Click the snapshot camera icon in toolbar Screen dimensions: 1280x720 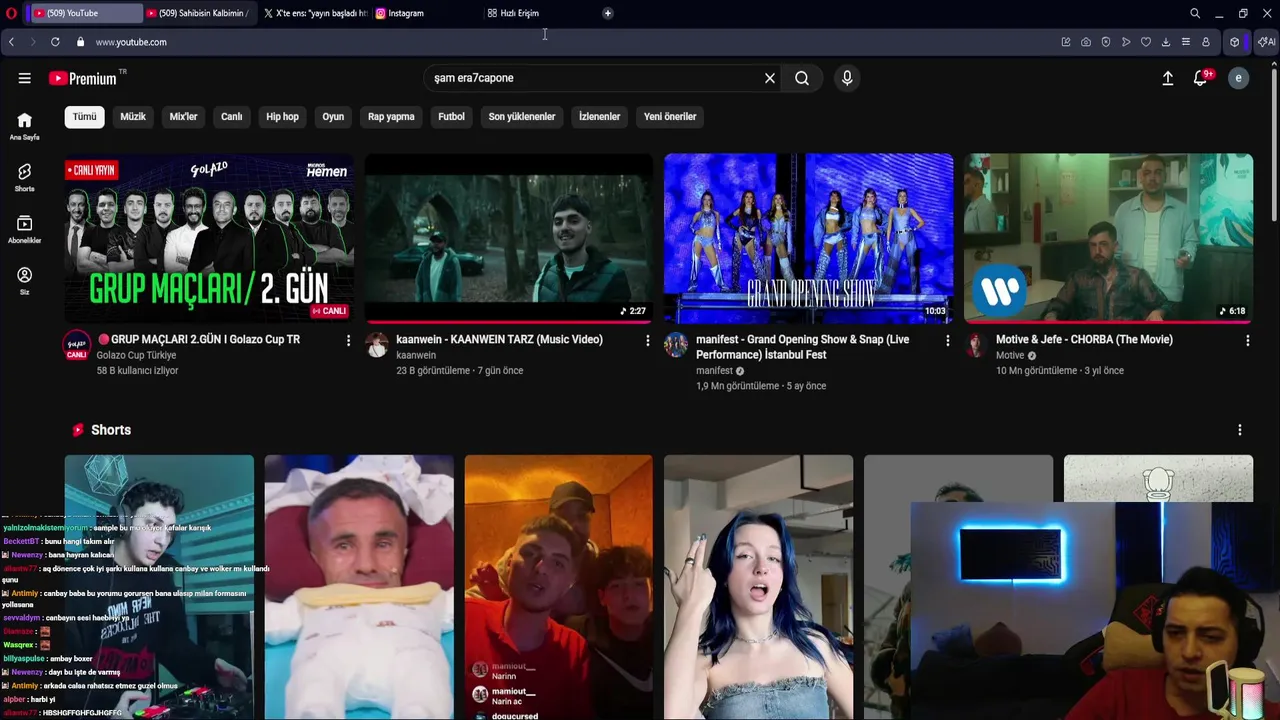[1086, 42]
